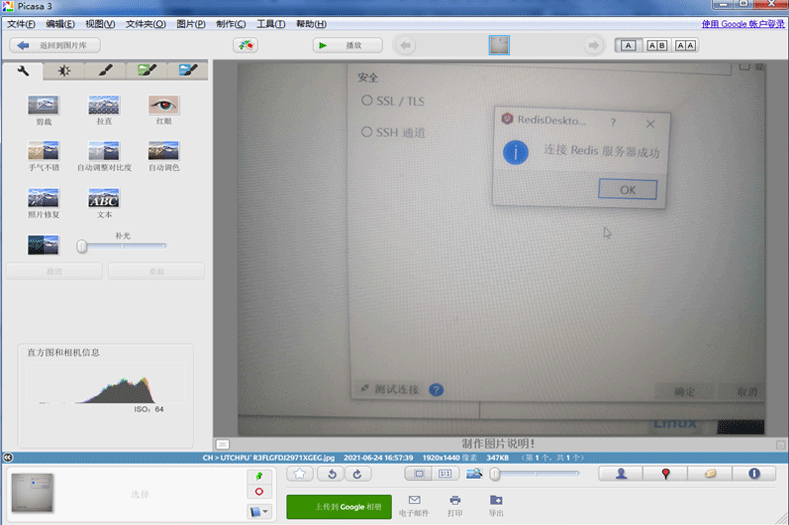Open the Places pin panel

tap(665, 474)
